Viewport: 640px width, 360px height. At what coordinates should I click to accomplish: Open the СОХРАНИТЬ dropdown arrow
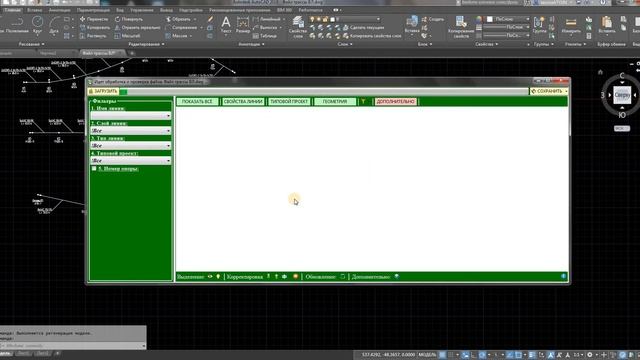coord(566,91)
